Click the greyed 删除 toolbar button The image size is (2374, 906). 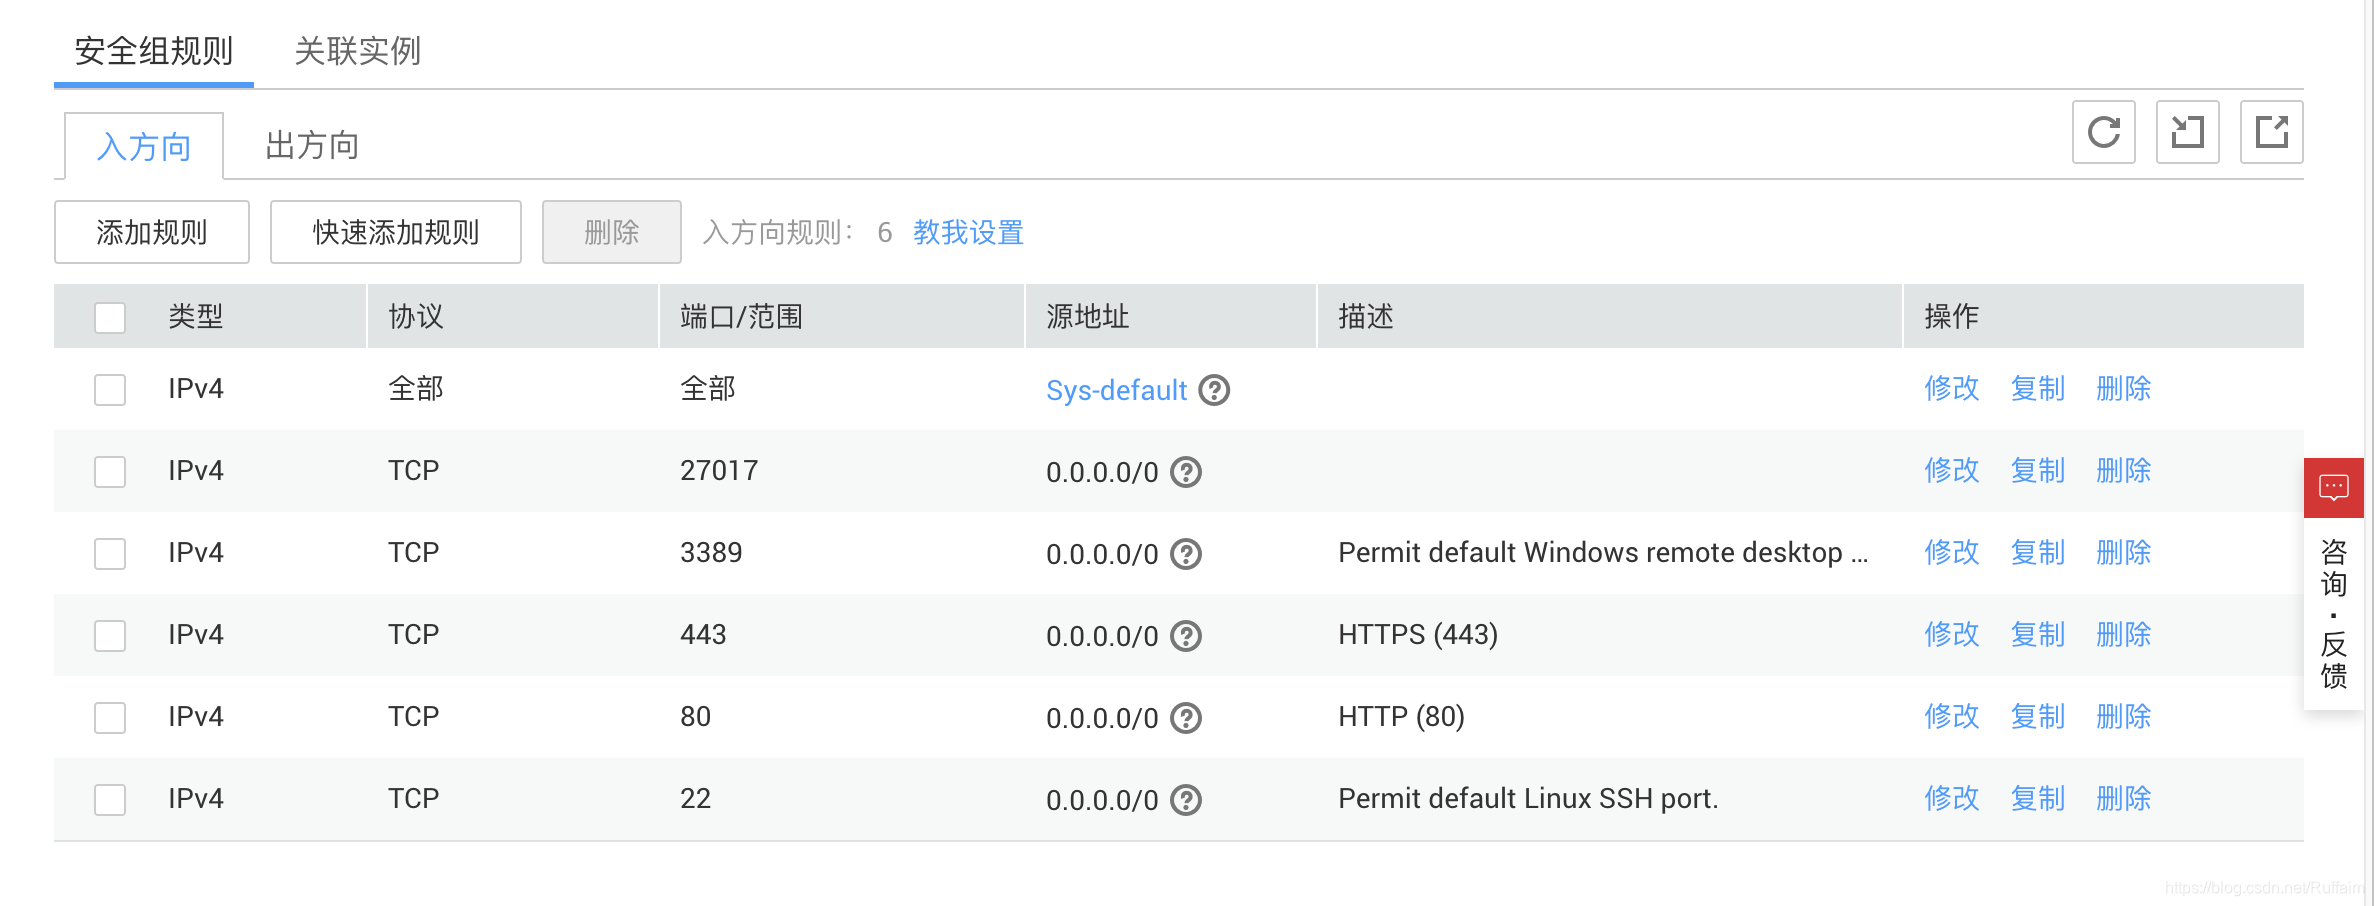612,232
